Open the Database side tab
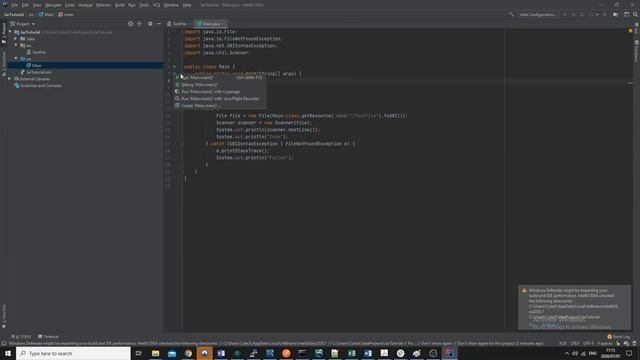Viewport: 640px width, 360px height. [x=636, y=51]
